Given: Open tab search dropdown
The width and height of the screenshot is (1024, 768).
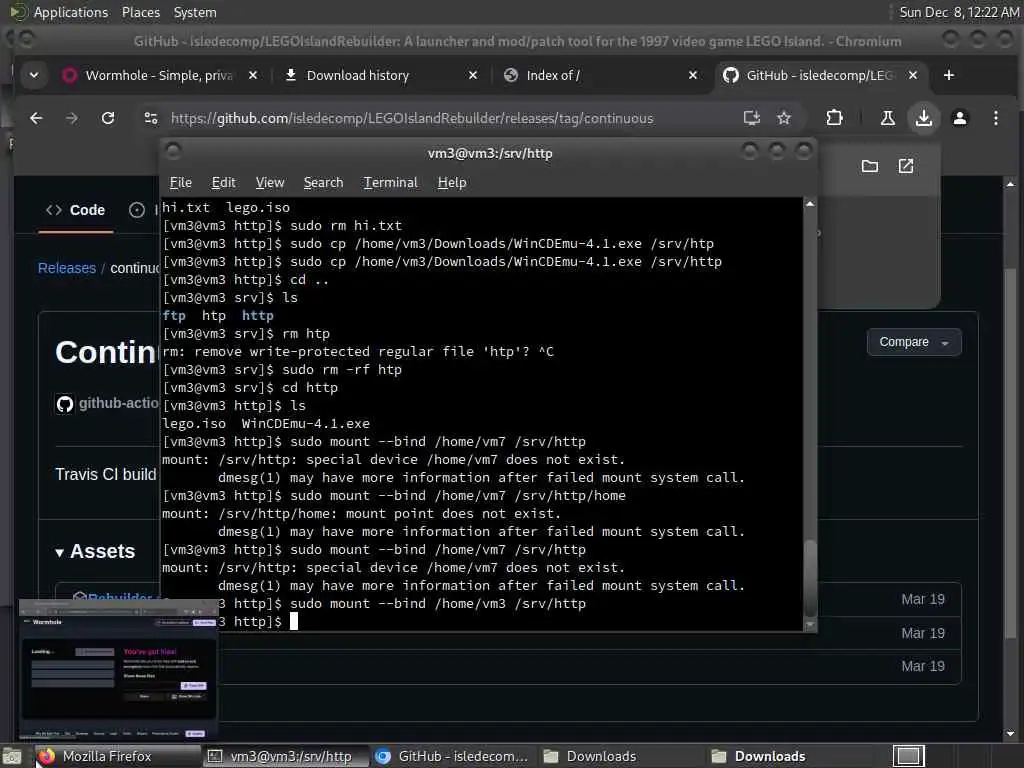Looking at the screenshot, I should pyautogui.click(x=34, y=75).
